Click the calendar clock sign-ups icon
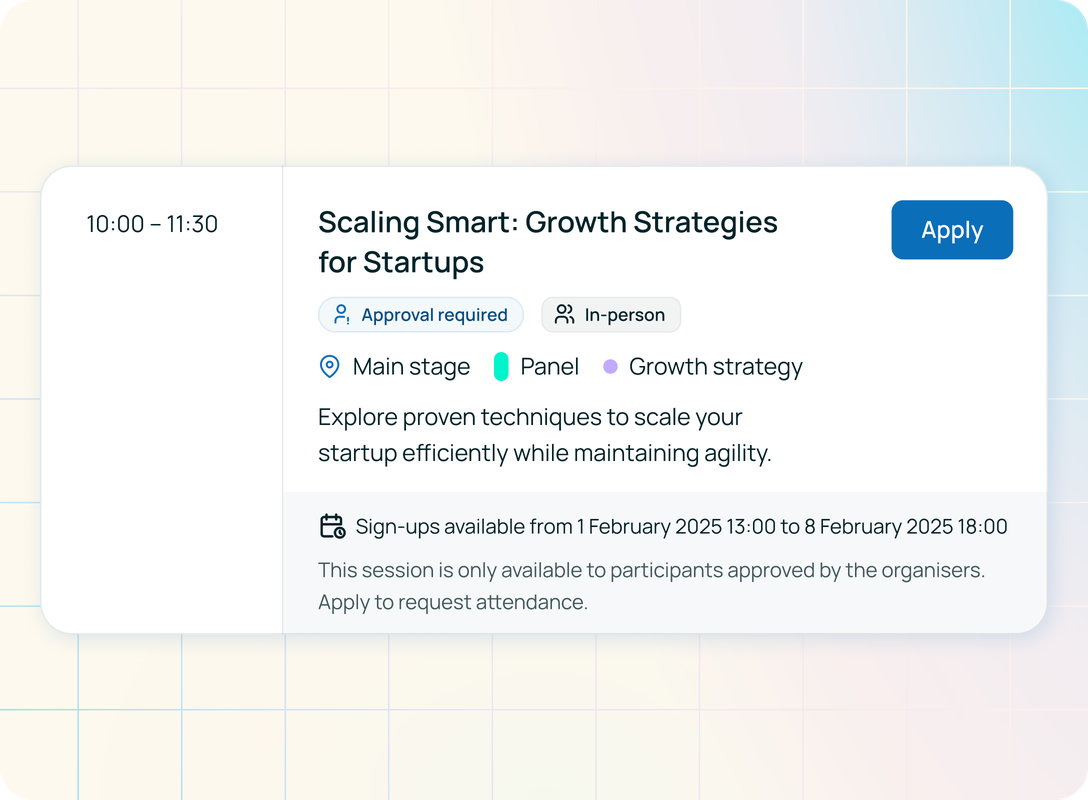Viewport: 1088px width, 800px height. tap(332, 527)
